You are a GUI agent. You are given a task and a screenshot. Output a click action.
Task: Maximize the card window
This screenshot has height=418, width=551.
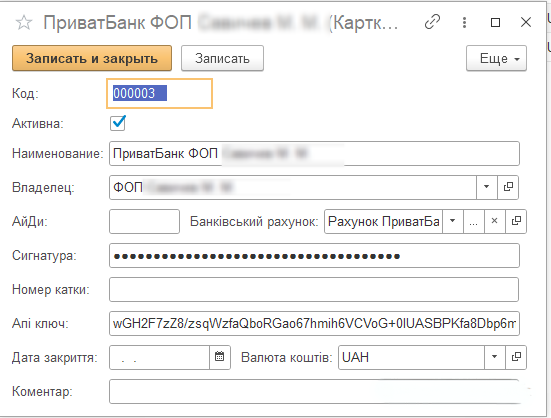pos(495,22)
